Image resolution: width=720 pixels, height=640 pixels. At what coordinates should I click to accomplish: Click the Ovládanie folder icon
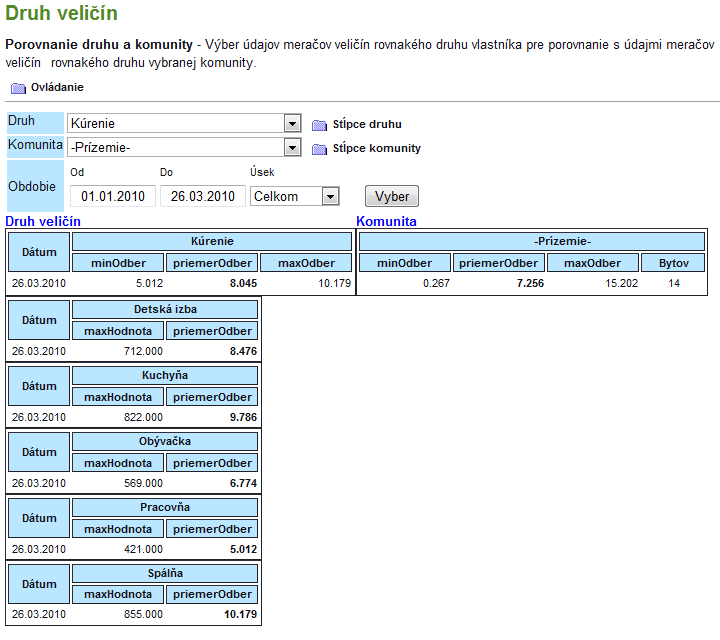(18, 87)
